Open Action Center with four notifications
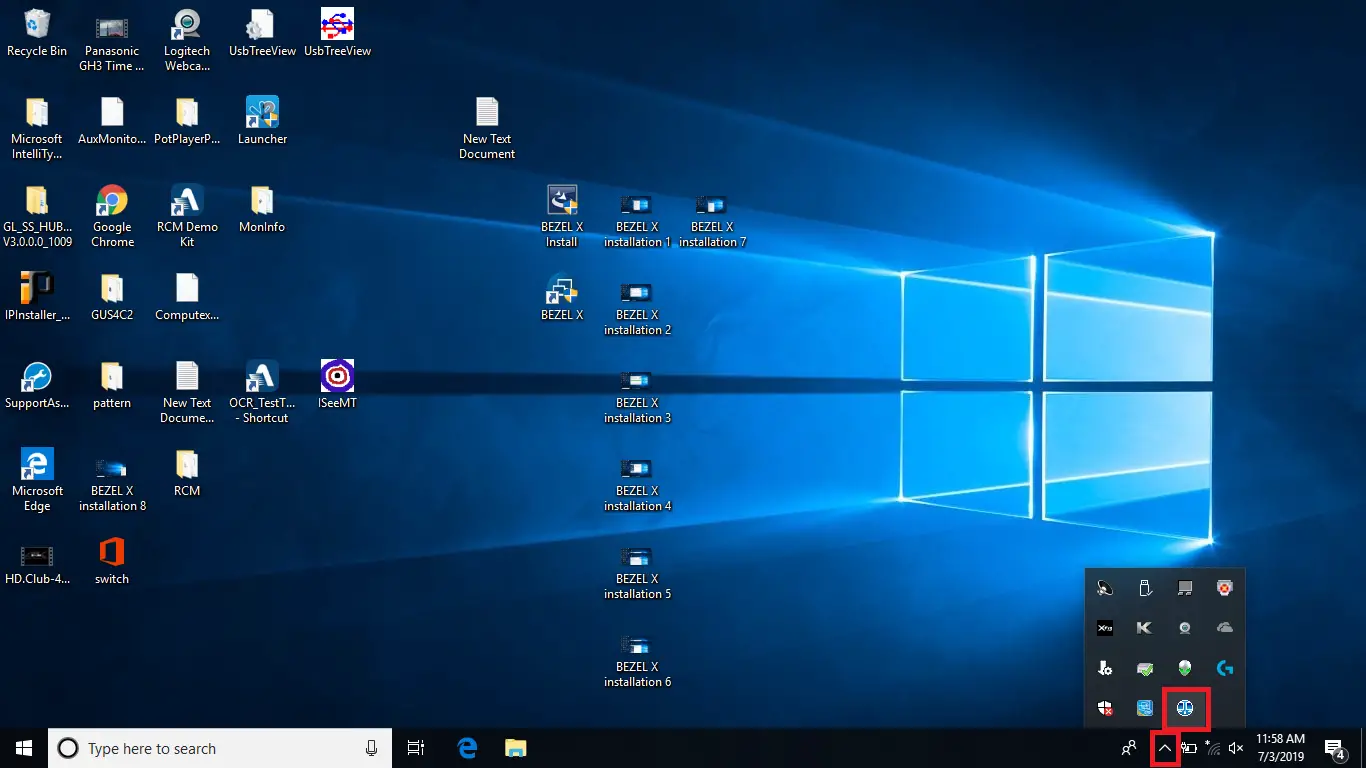 (1333, 748)
